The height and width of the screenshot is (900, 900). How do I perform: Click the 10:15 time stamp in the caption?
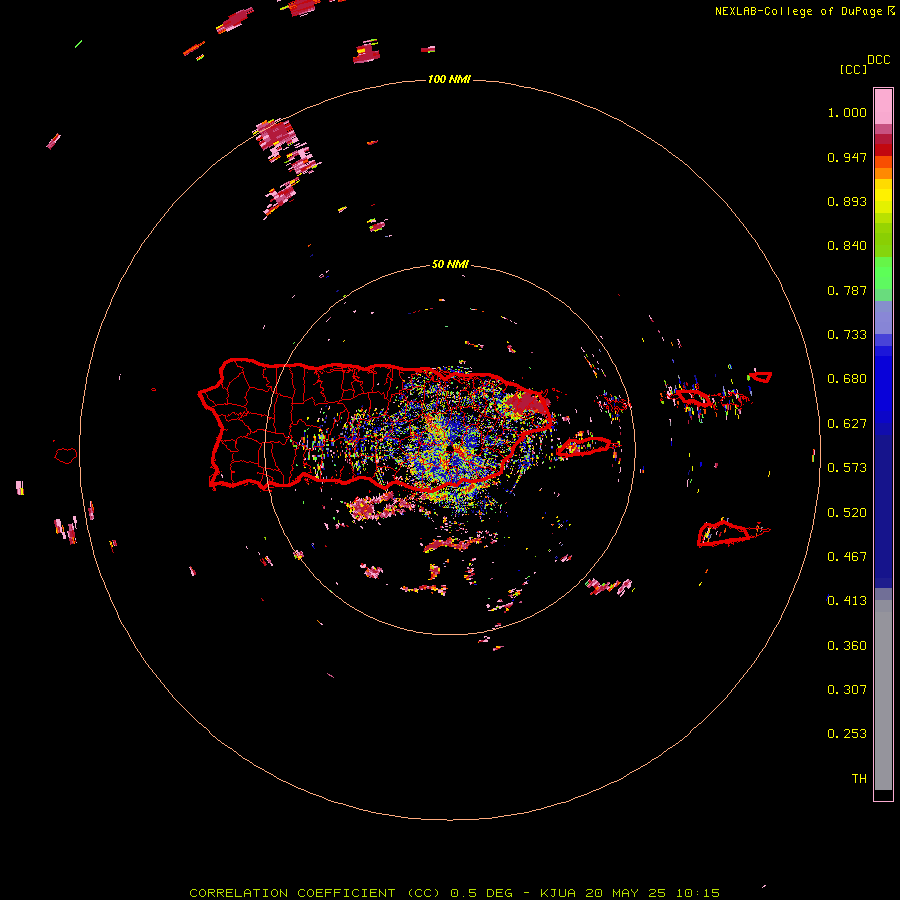(x=697, y=893)
